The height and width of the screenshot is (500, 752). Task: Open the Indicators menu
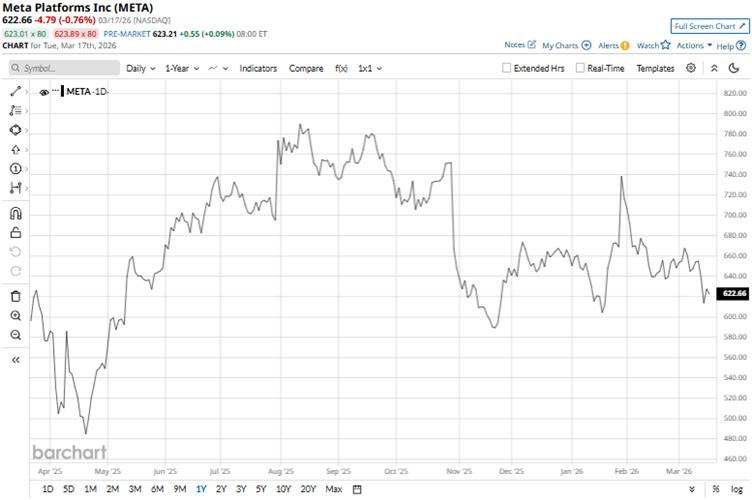(258, 69)
